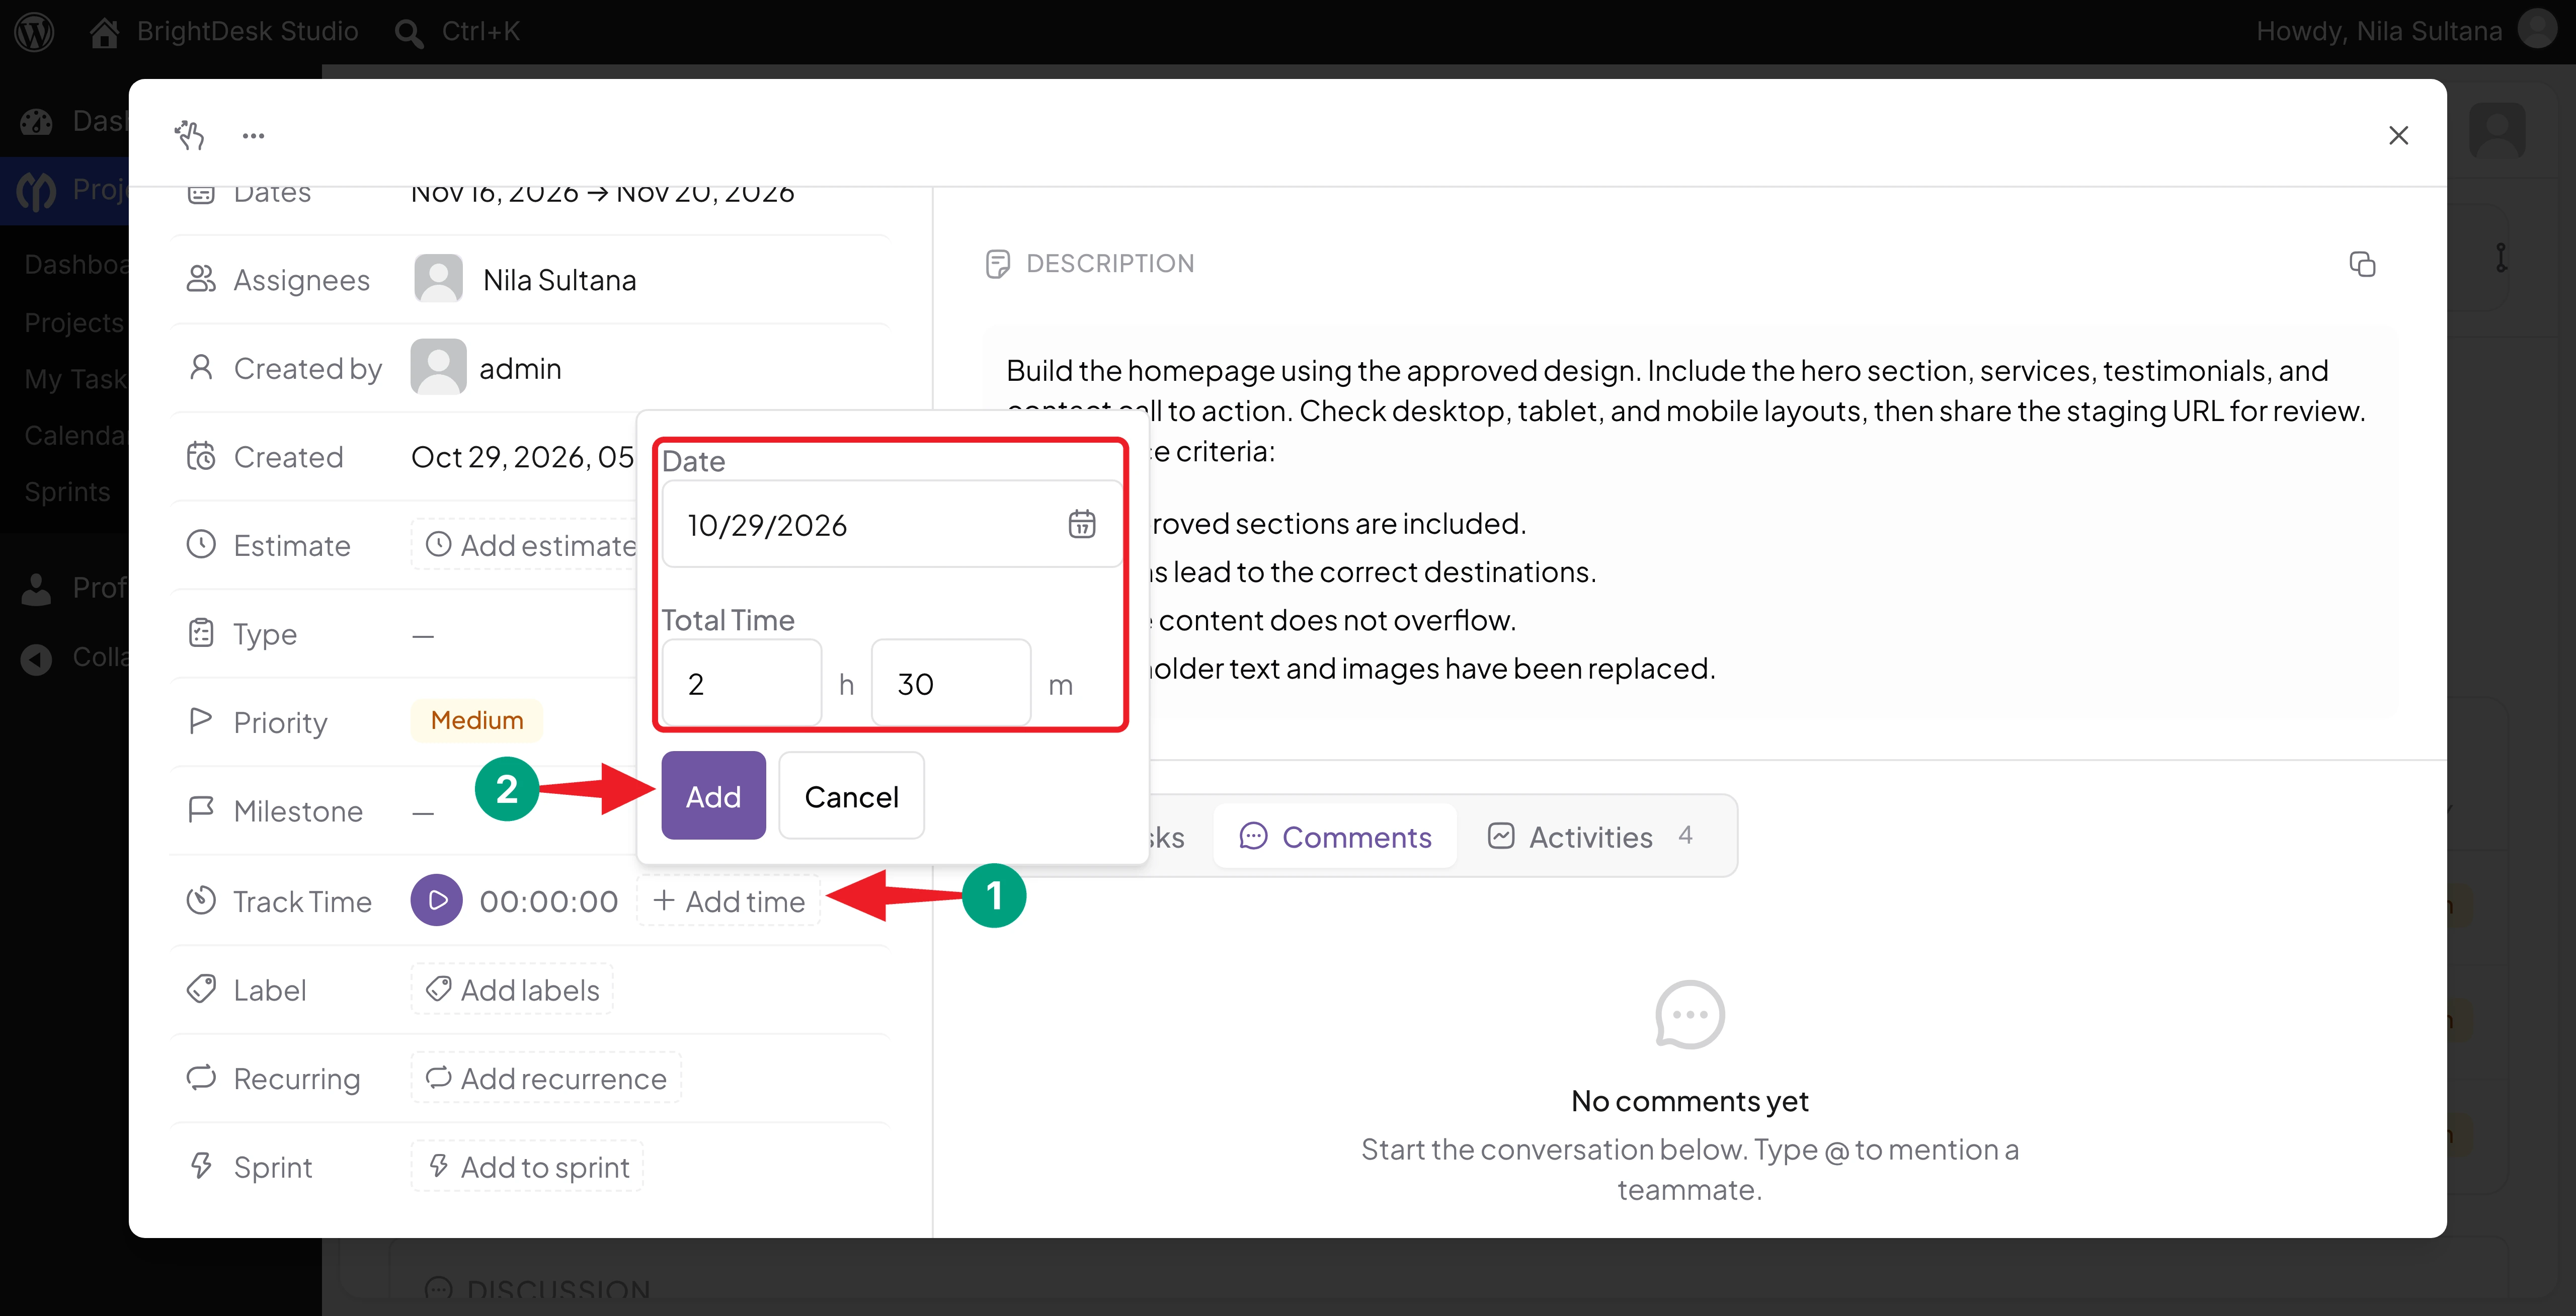Click the Description section note icon
The image size is (2576, 1316).
pyautogui.click(x=997, y=264)
